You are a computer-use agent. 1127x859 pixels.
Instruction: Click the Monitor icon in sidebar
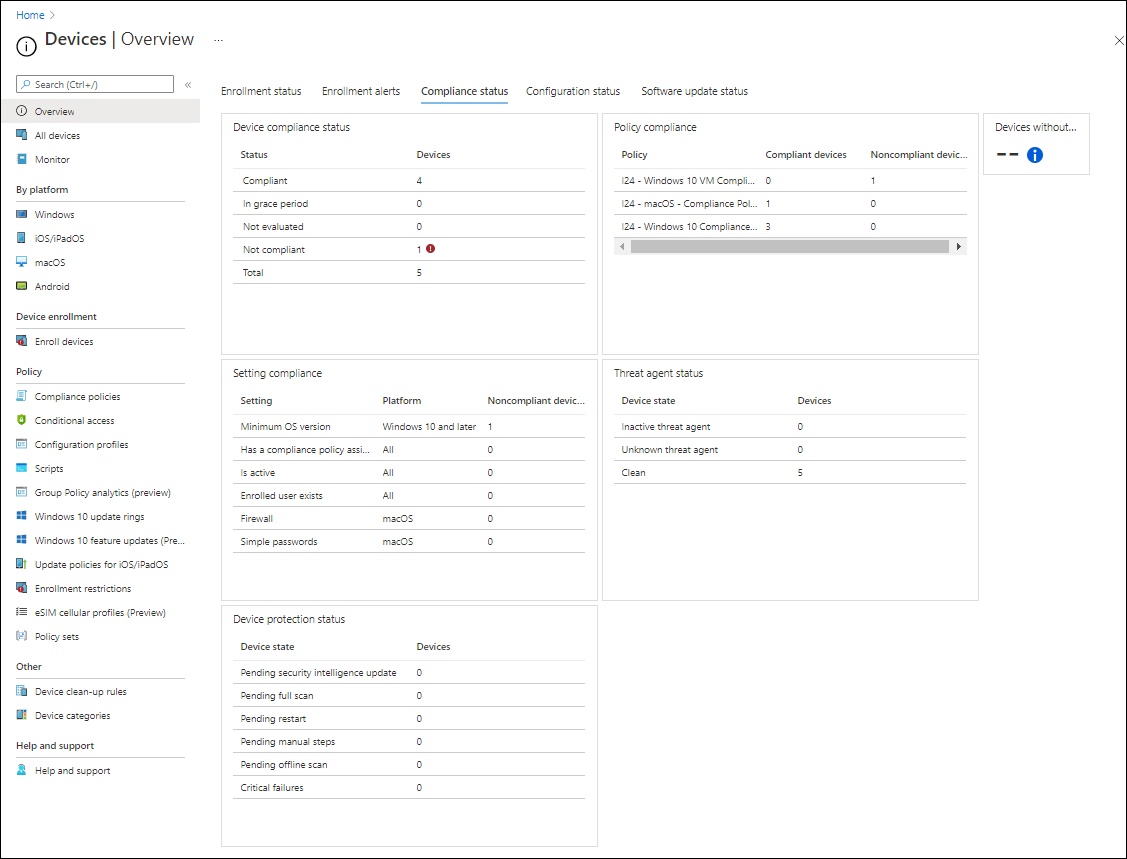[22, 160]
